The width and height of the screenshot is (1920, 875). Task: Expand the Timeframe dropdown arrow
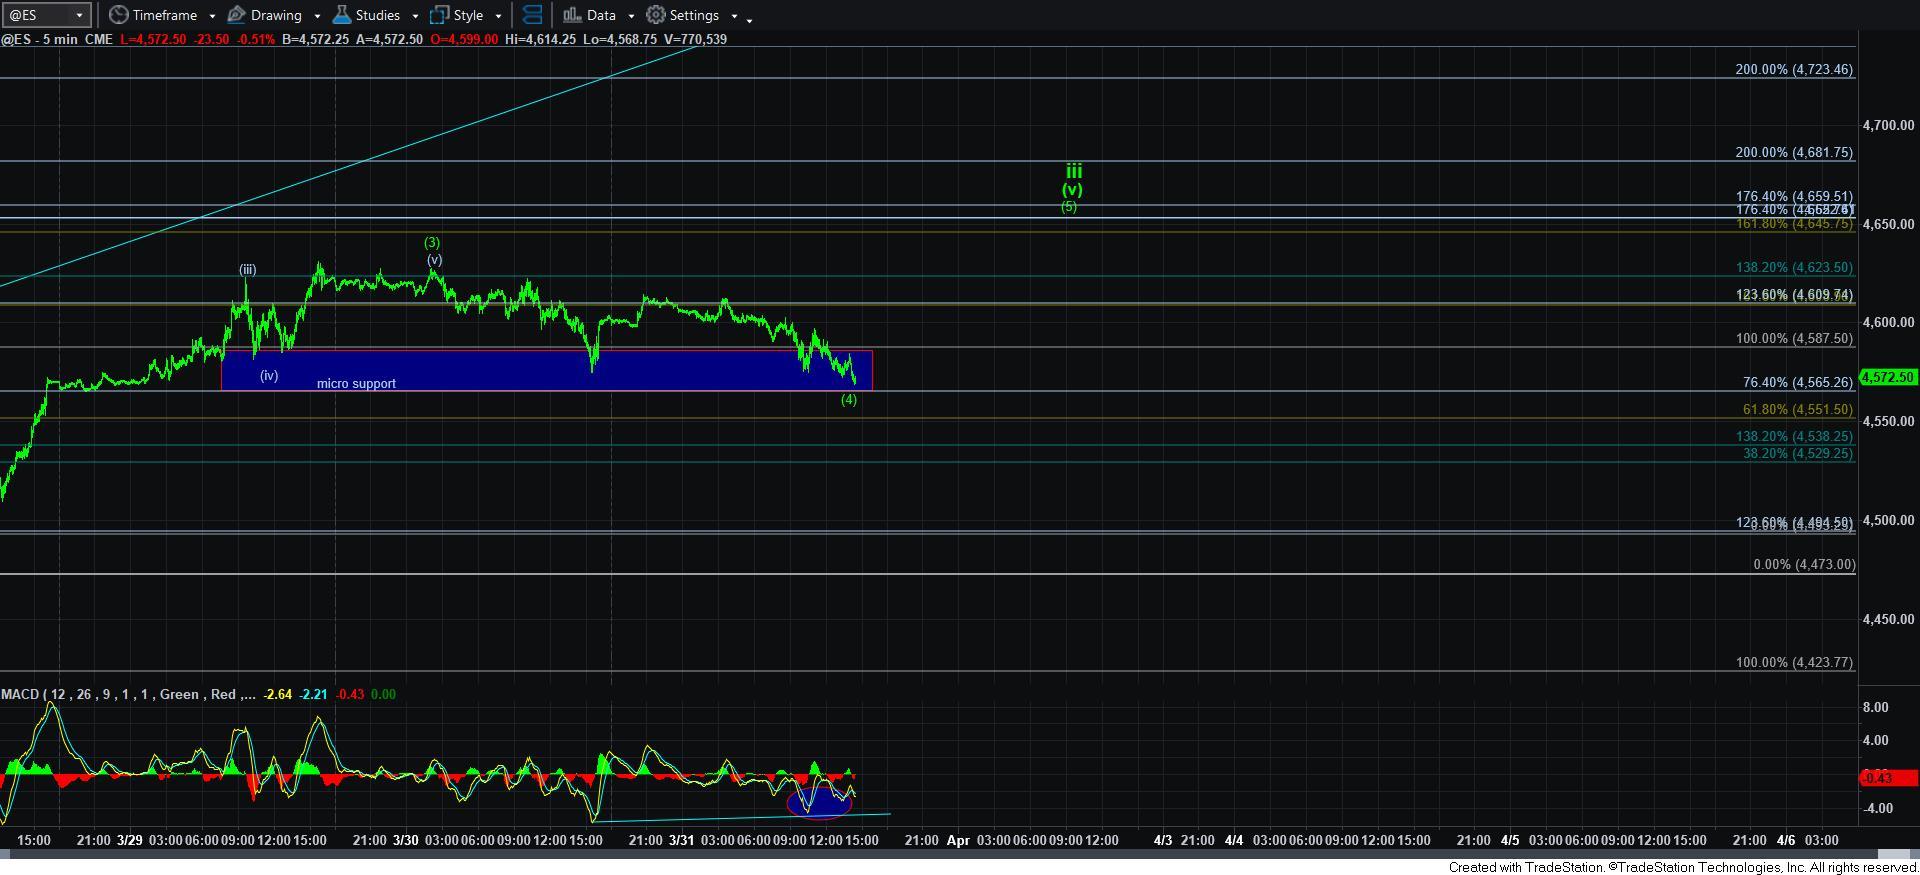(212, 16)
